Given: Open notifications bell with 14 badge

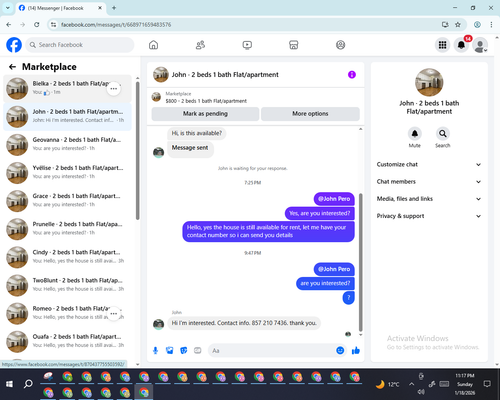Looking at the screenshot, I should [461, 45].
